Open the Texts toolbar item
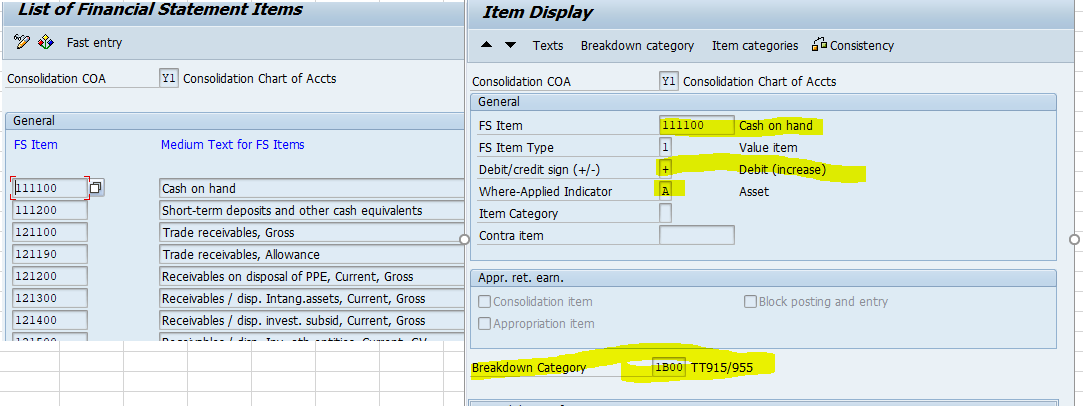1083x406 pixels. click(547, 45)
